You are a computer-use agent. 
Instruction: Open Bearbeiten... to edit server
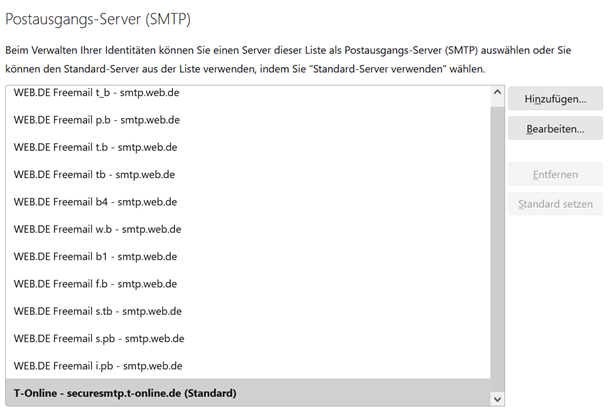click(555, 129)
